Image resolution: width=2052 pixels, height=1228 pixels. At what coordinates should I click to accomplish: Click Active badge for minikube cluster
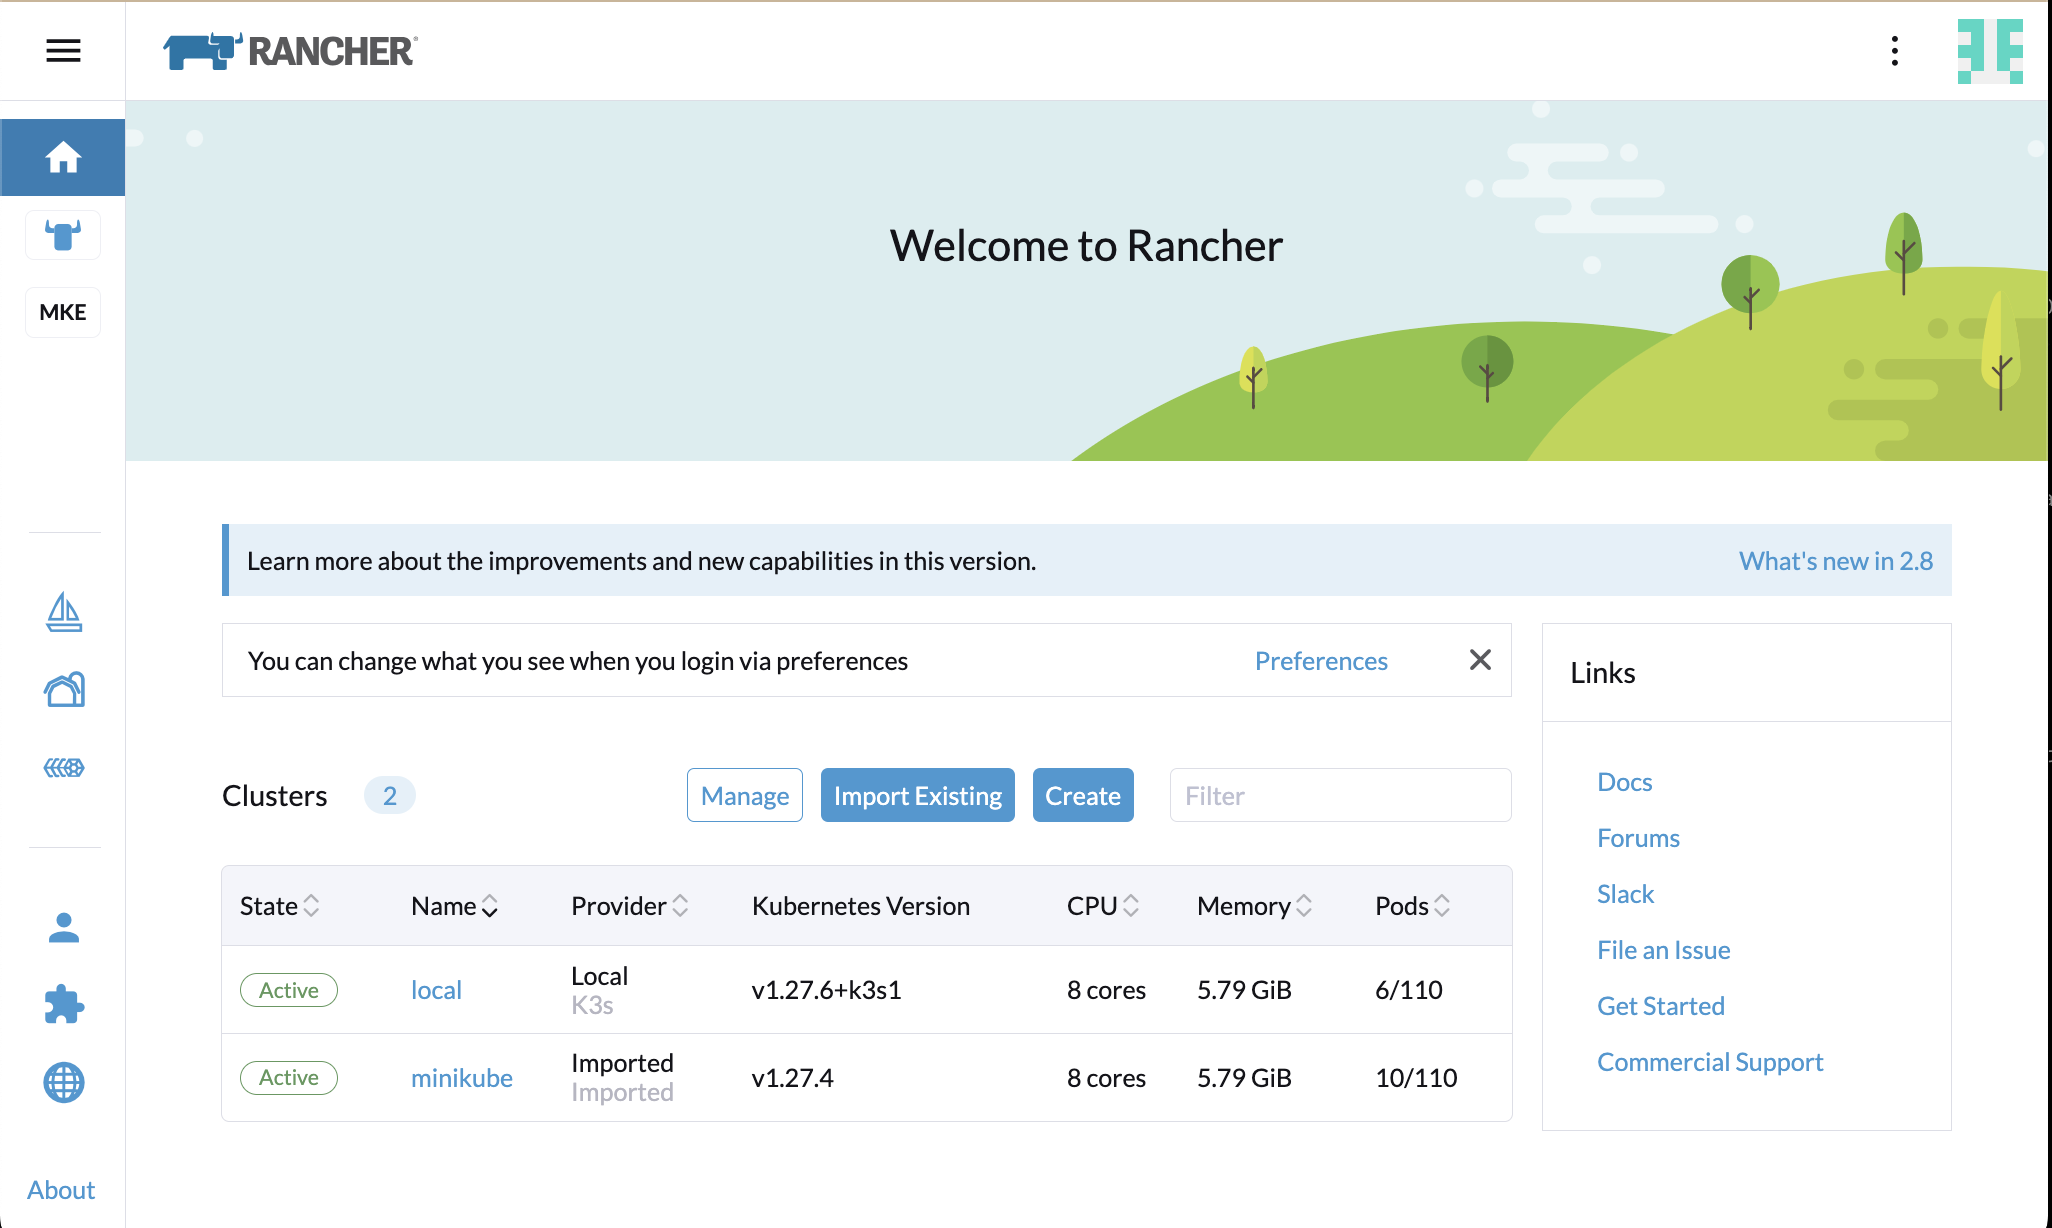pos(289,1078)
